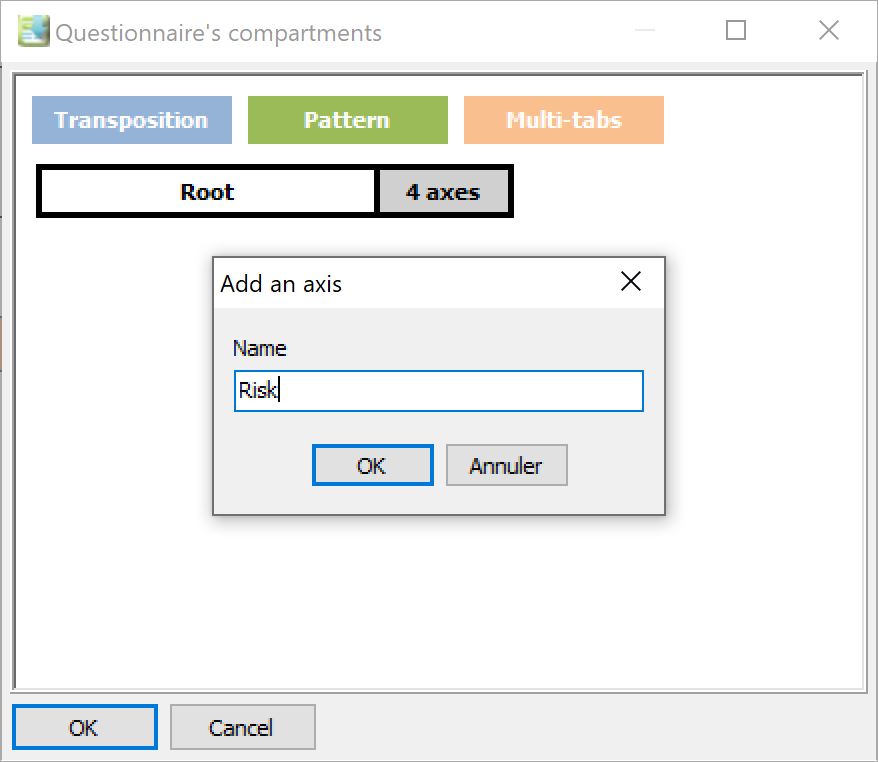
Task: Click Annuler to cancel adding axis
Action: (x=506, y=465)
